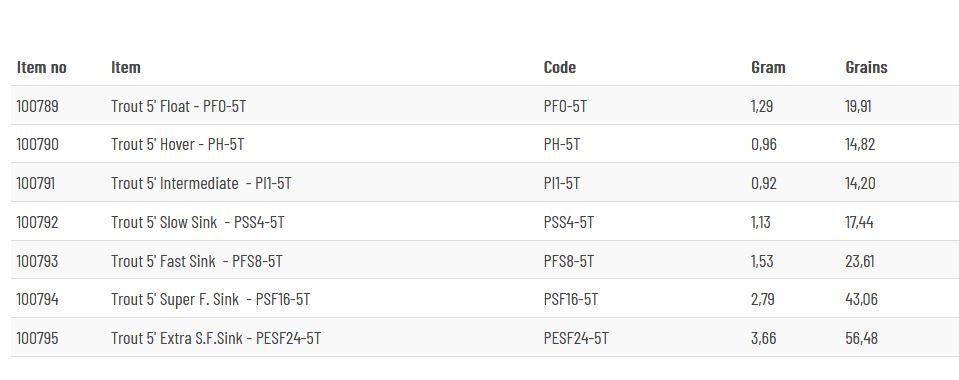Select item number 100789
The image size is (959, 380).
[x=37, y=106]
